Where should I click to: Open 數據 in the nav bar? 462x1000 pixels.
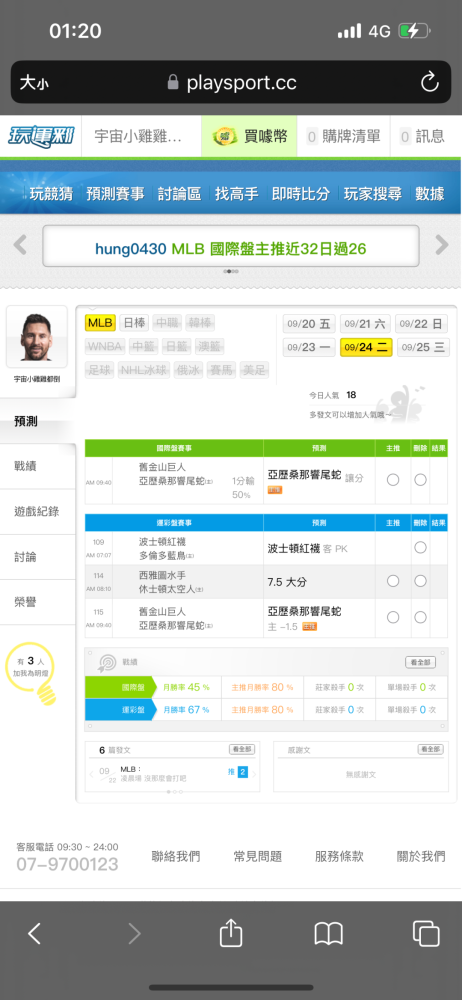click(429, 194)
